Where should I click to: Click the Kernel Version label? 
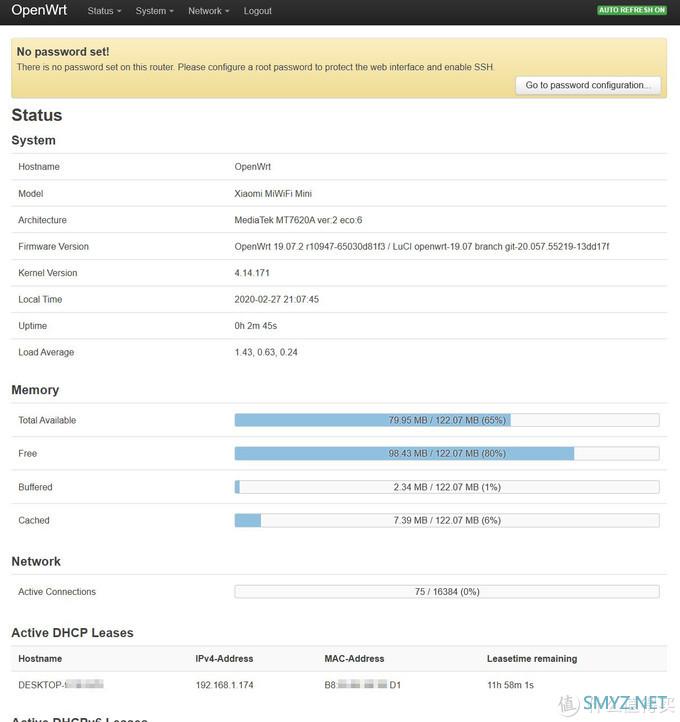47,273
